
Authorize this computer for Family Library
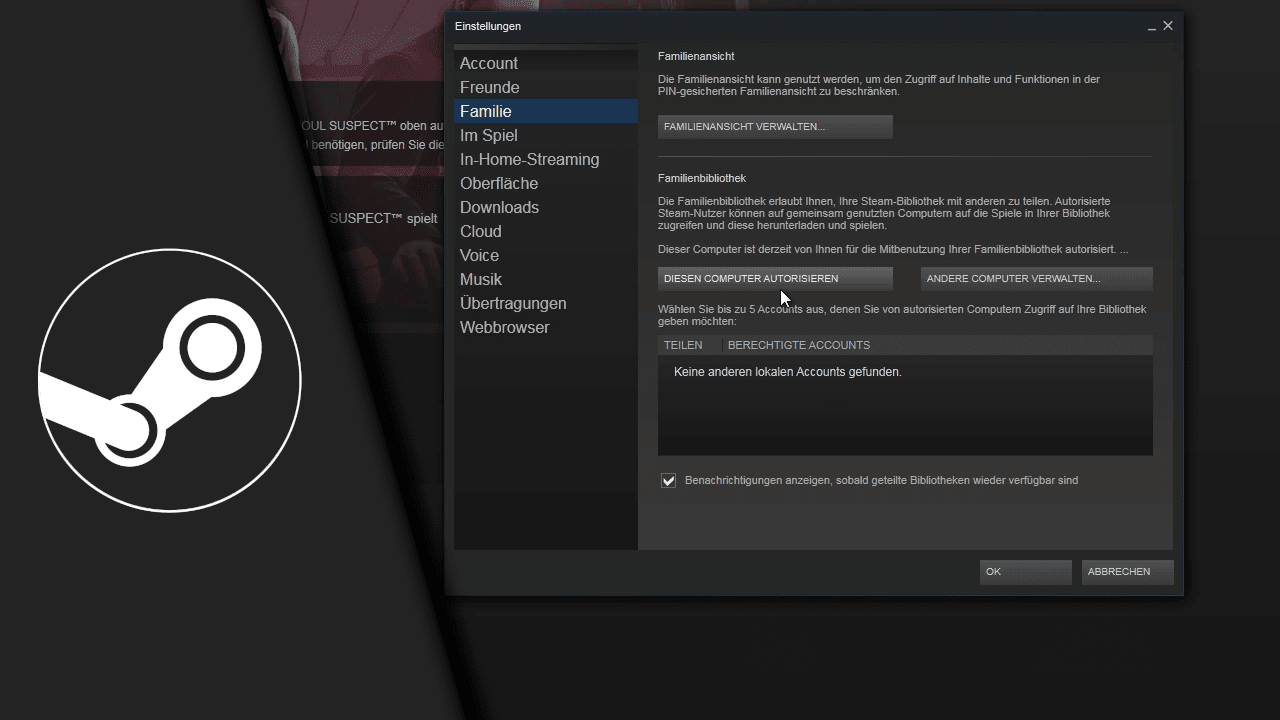775,278
